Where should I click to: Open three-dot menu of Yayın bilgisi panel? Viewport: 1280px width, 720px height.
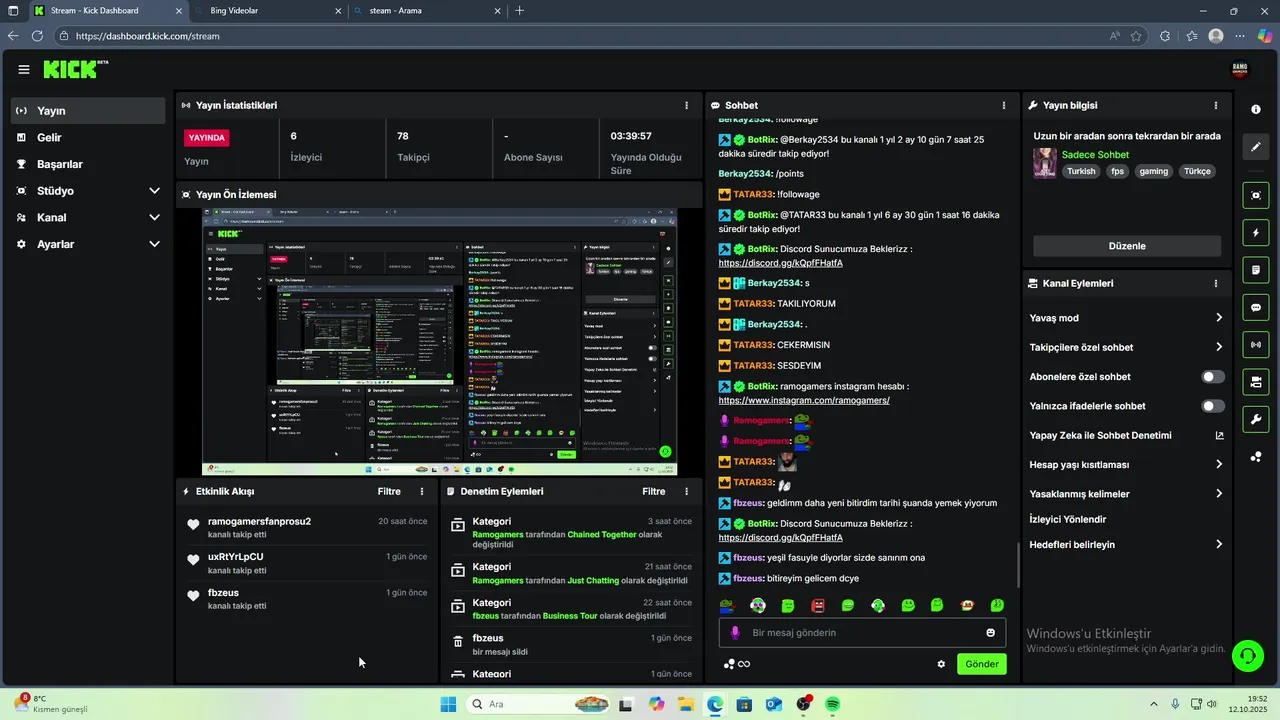pyautogui.click(x=1216, y=105)
